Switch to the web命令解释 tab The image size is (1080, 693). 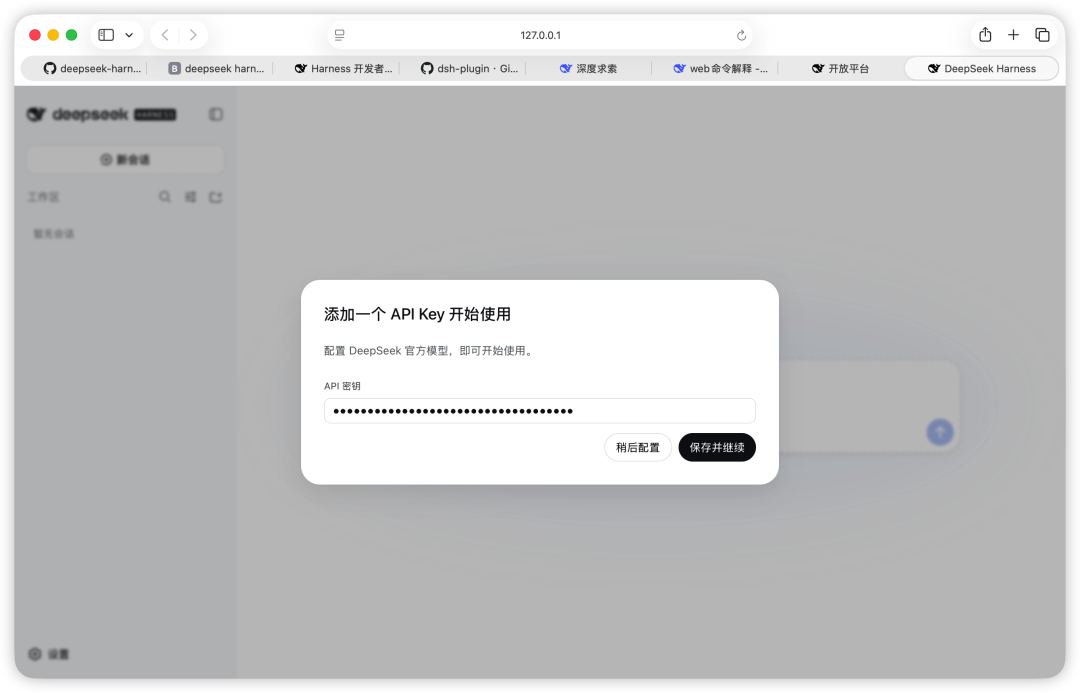coord(720,68)
